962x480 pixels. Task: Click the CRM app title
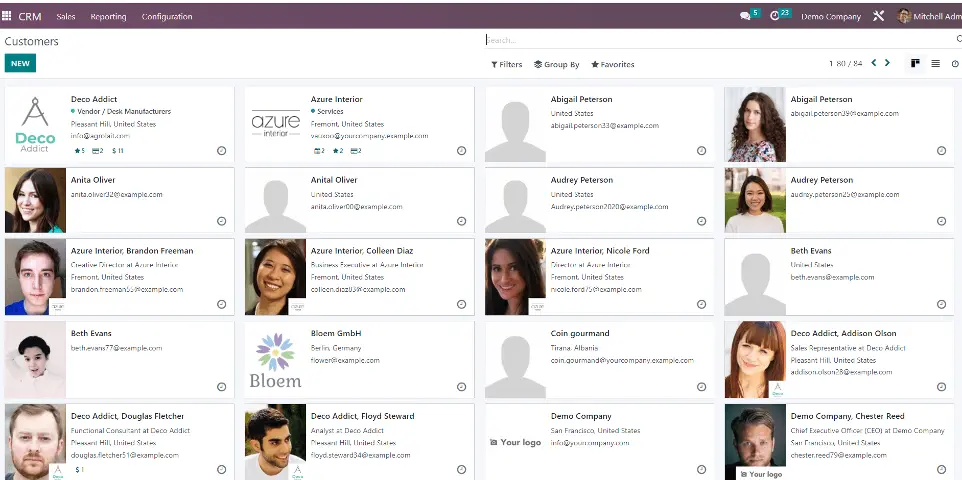30,17
